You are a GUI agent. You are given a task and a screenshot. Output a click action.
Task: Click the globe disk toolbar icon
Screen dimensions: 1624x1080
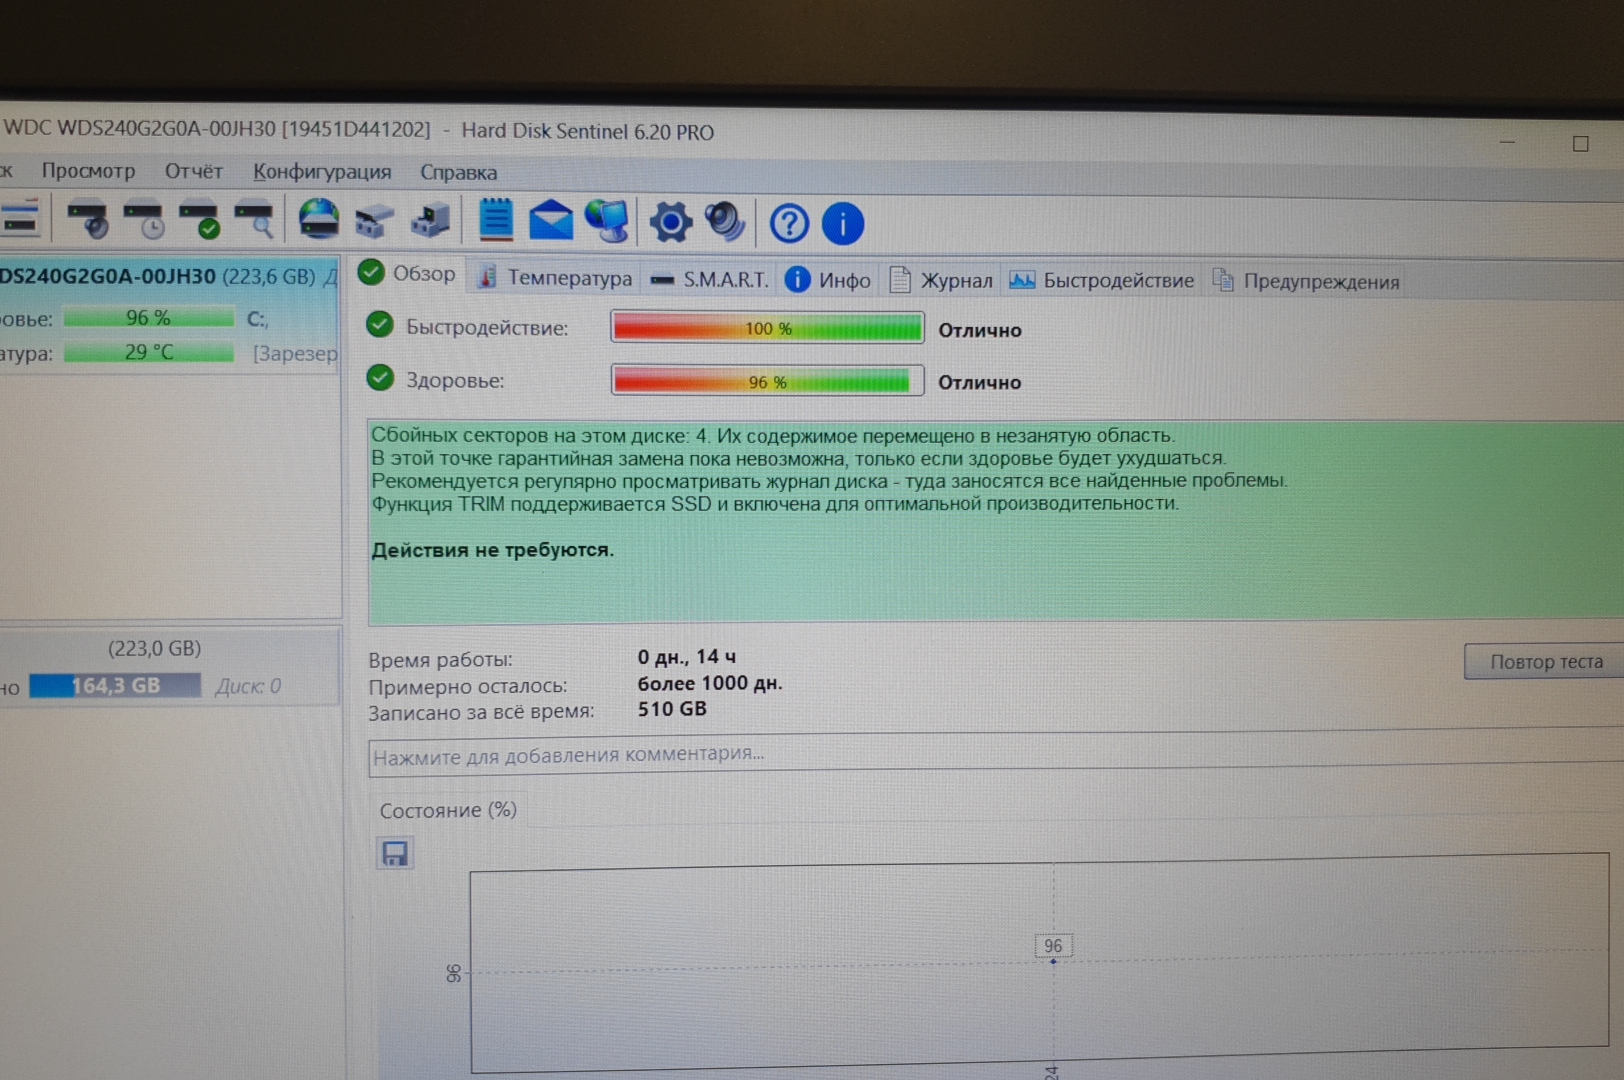319,219
